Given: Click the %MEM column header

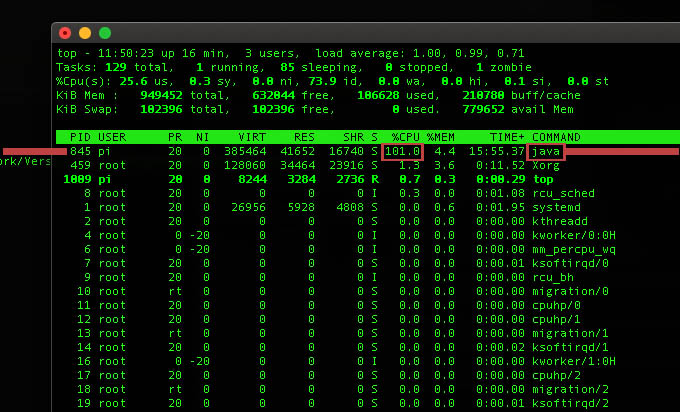Looking at the screenshot, I should (441, 137).
